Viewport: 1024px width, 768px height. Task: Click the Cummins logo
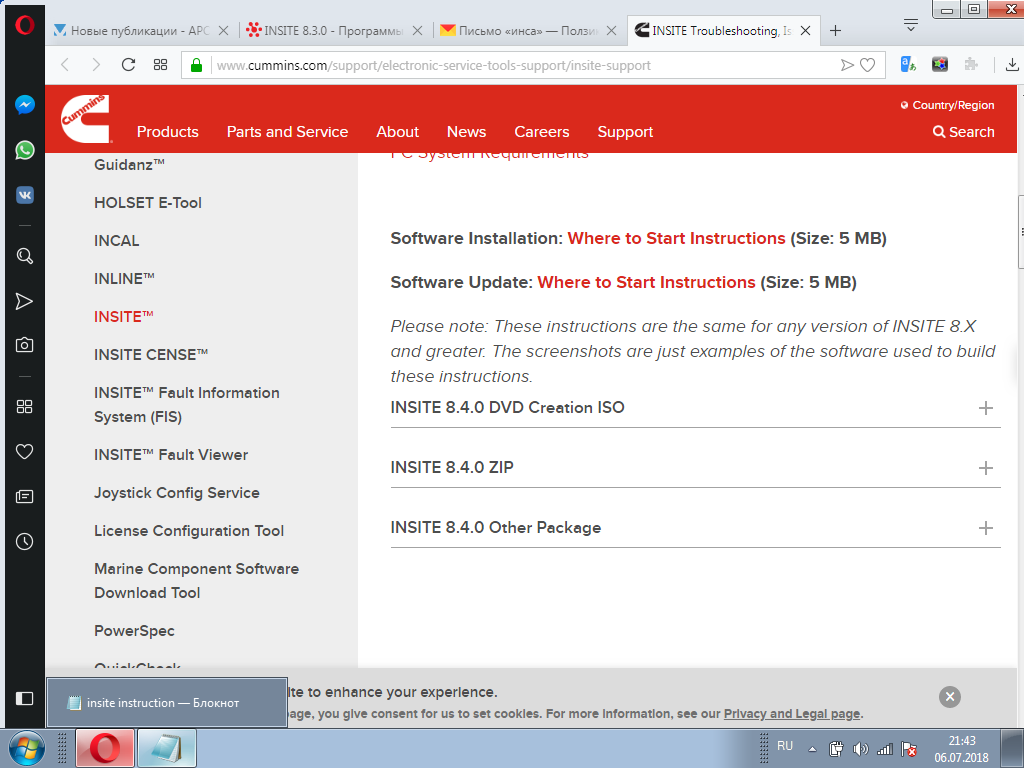(x=86, y=118)
